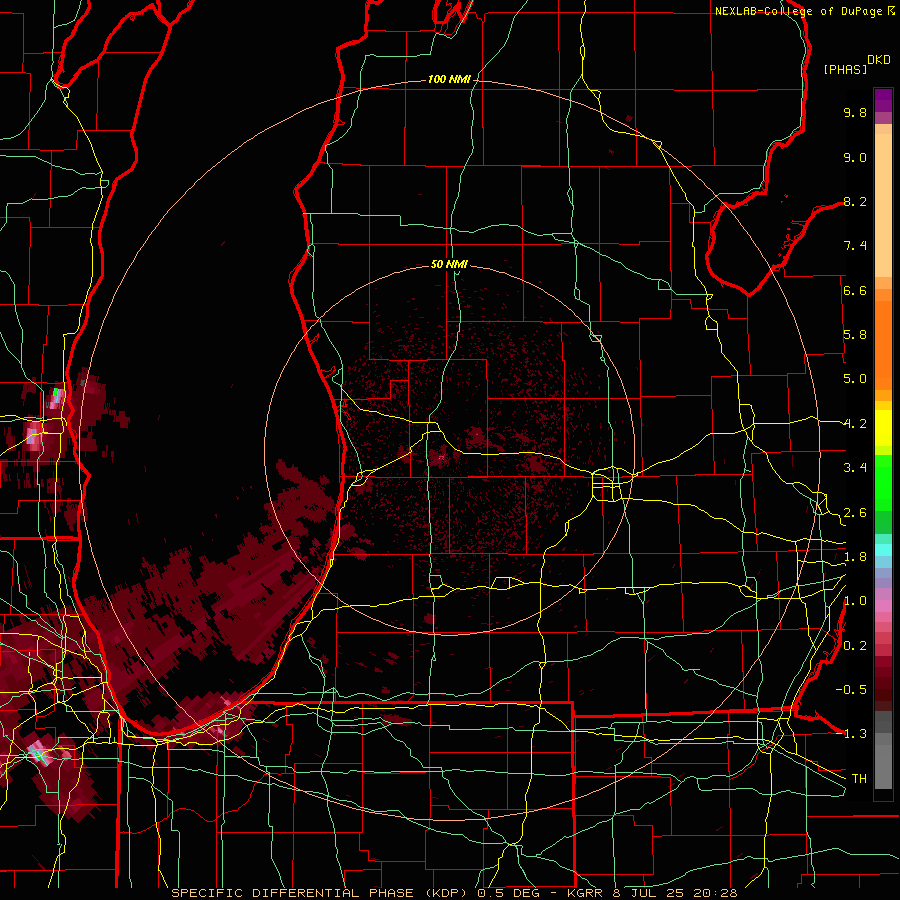
Task: Click the TH threshold label
Action: [859, 779]
